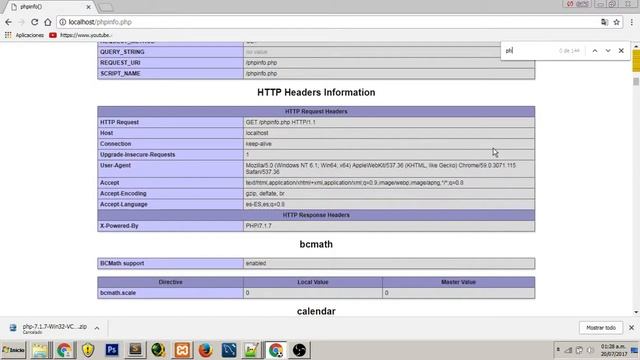
Task: Open the Inicio start menu
Action: pyautogui.click(x=13, y=350)
